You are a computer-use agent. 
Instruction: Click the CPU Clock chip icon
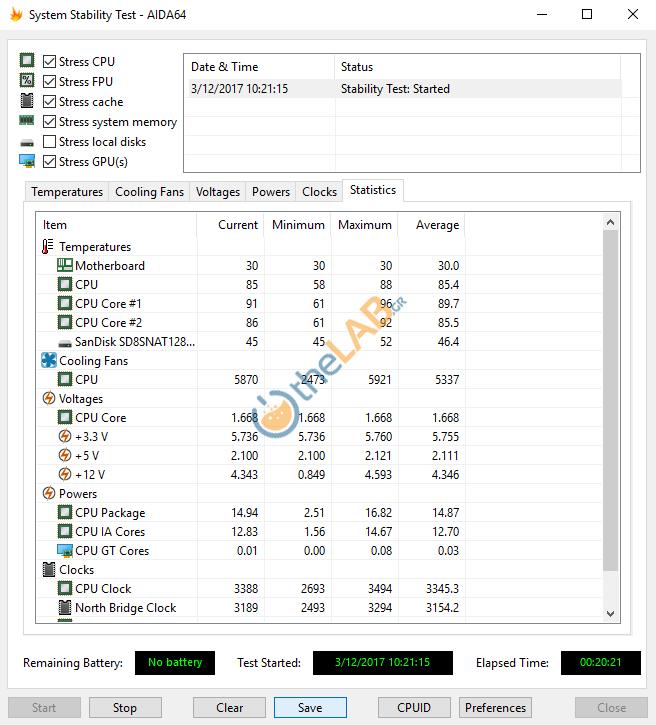(x=65, y=588)
